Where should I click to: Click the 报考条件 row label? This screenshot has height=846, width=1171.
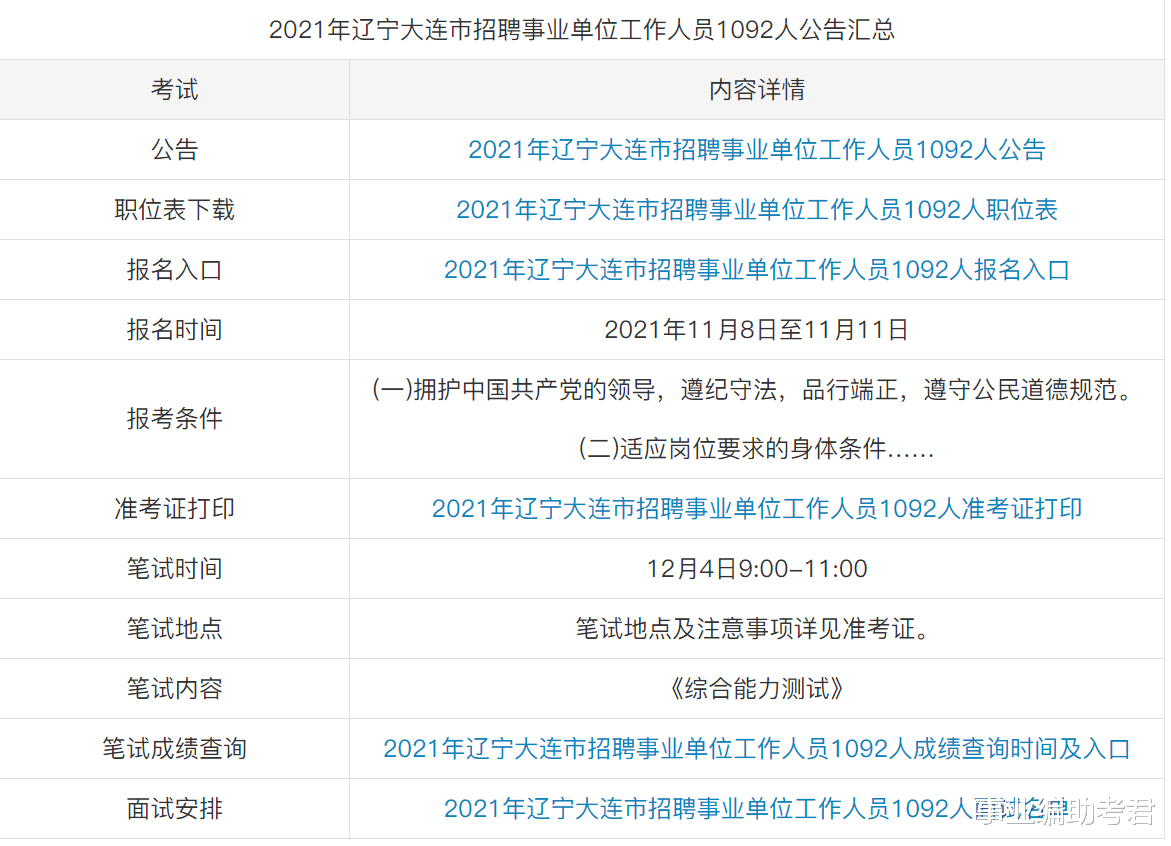point(175,419)
